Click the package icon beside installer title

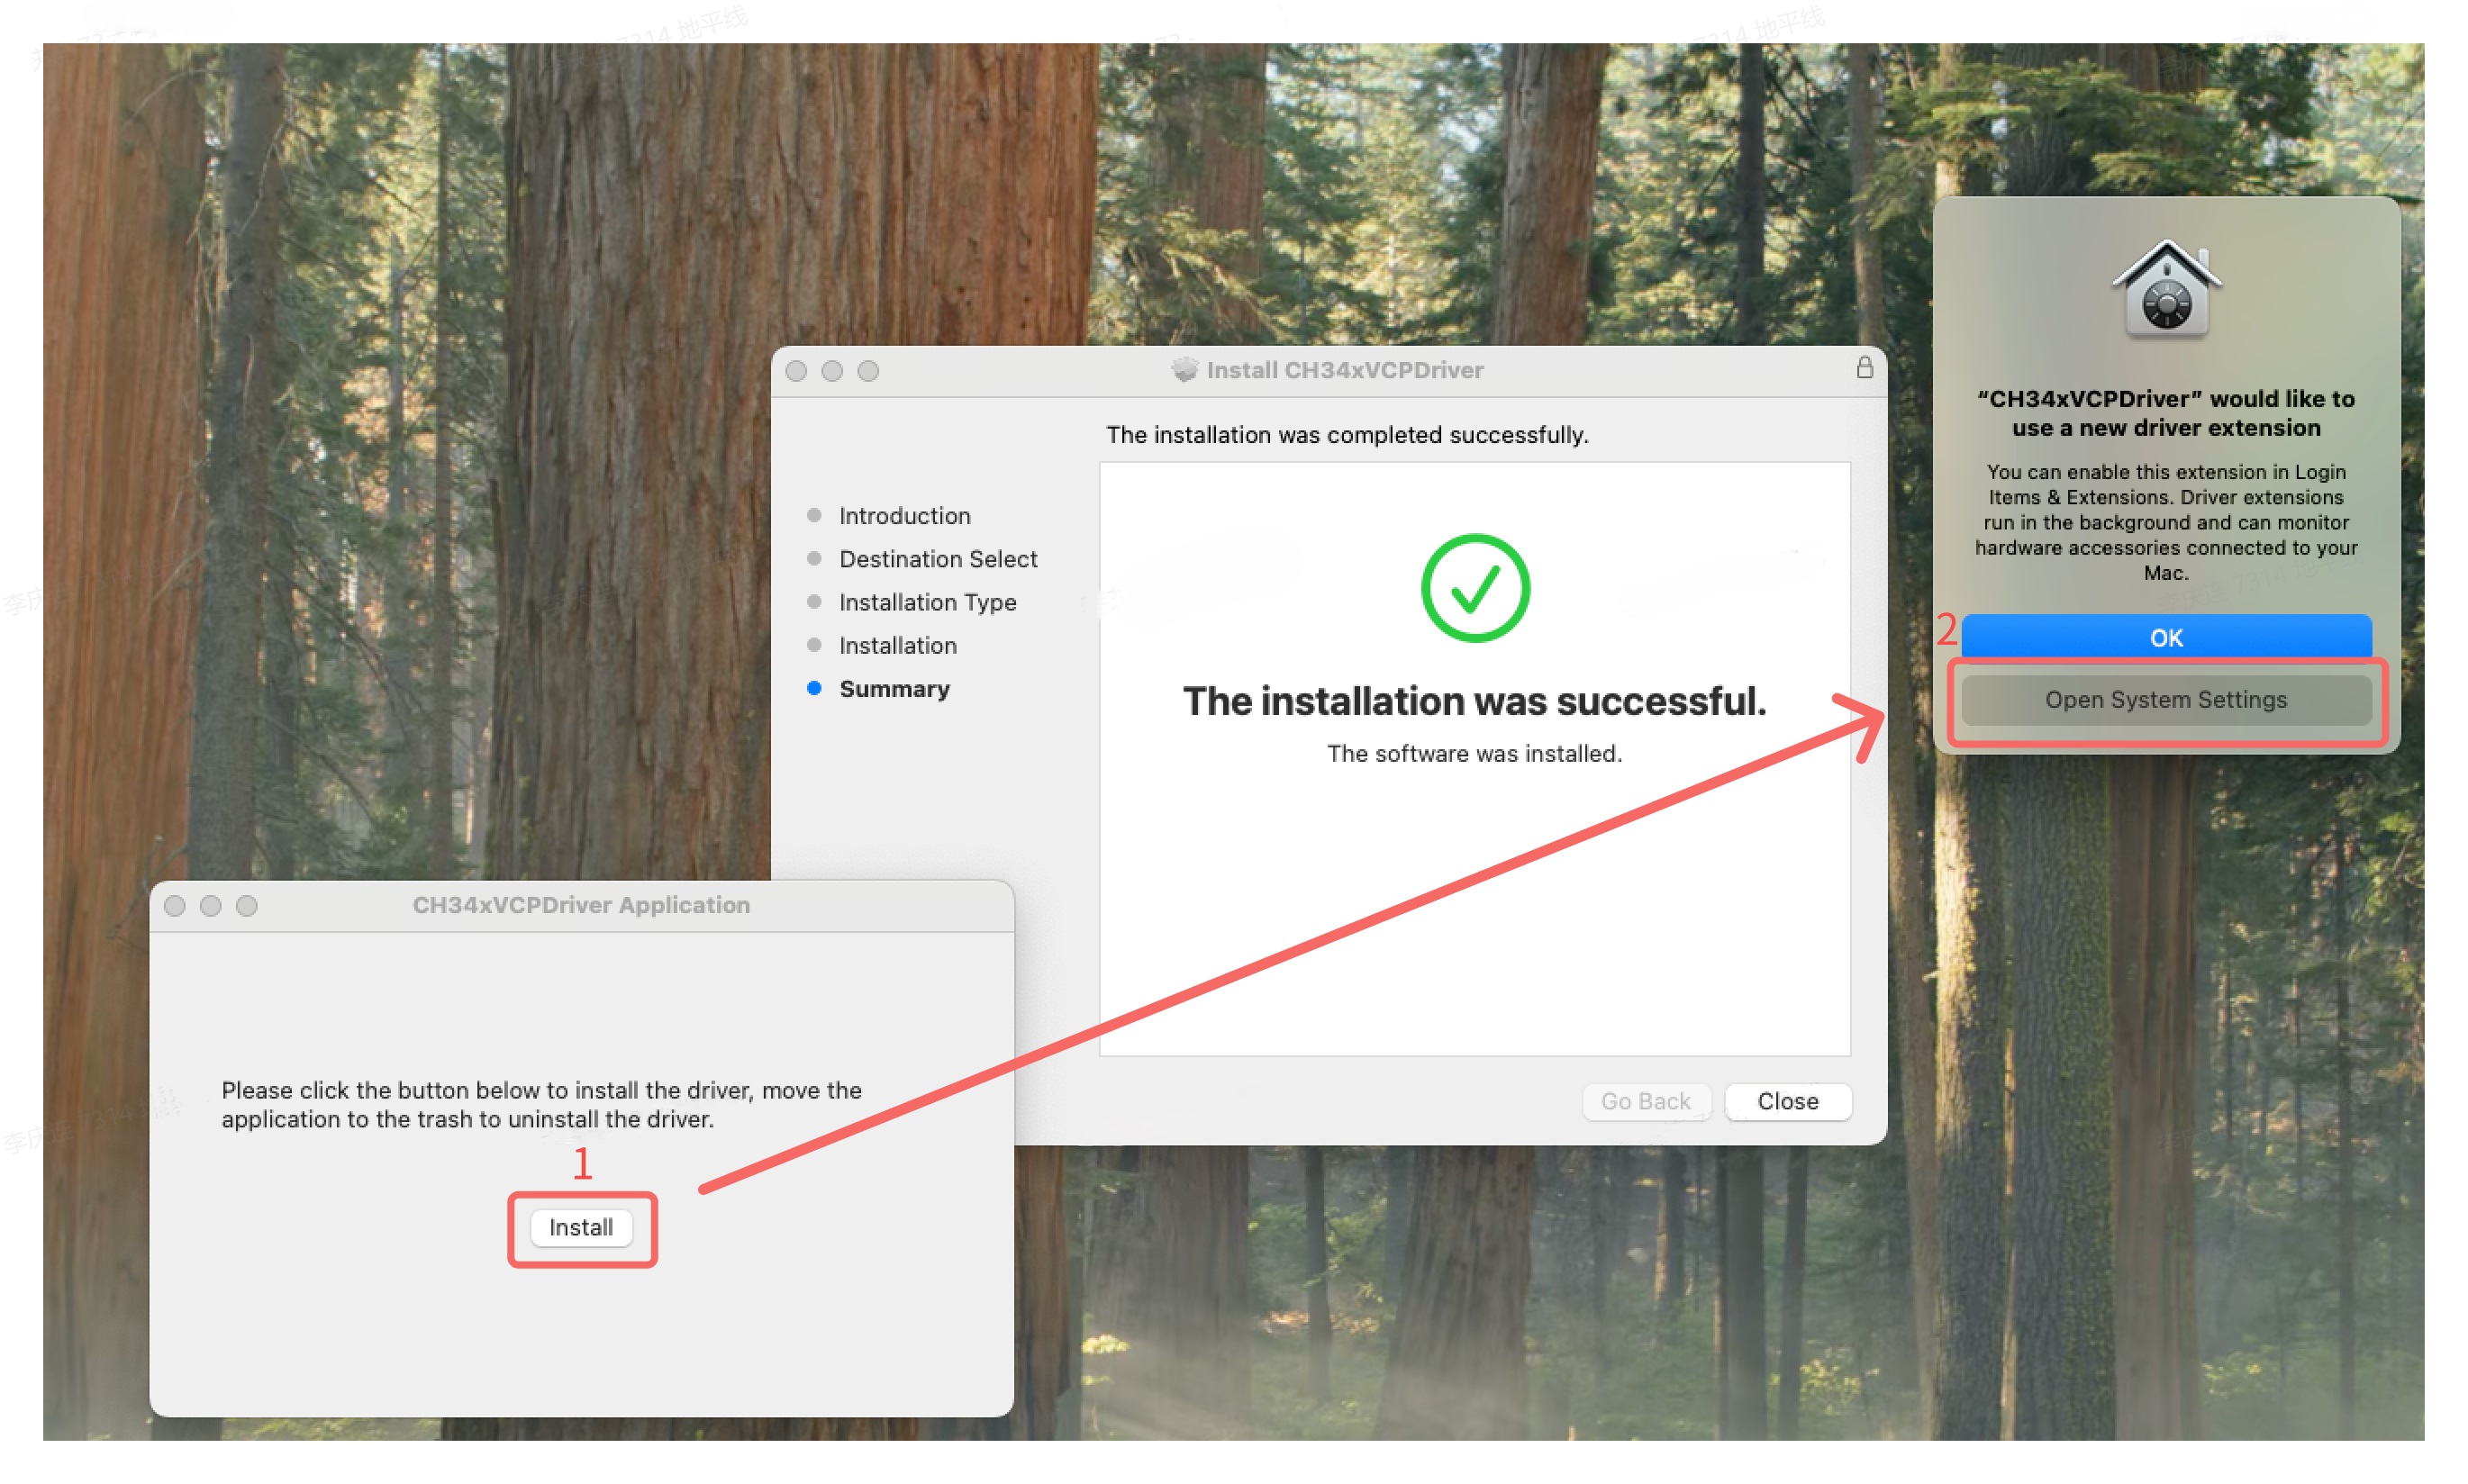click(x=1184, y=370)
